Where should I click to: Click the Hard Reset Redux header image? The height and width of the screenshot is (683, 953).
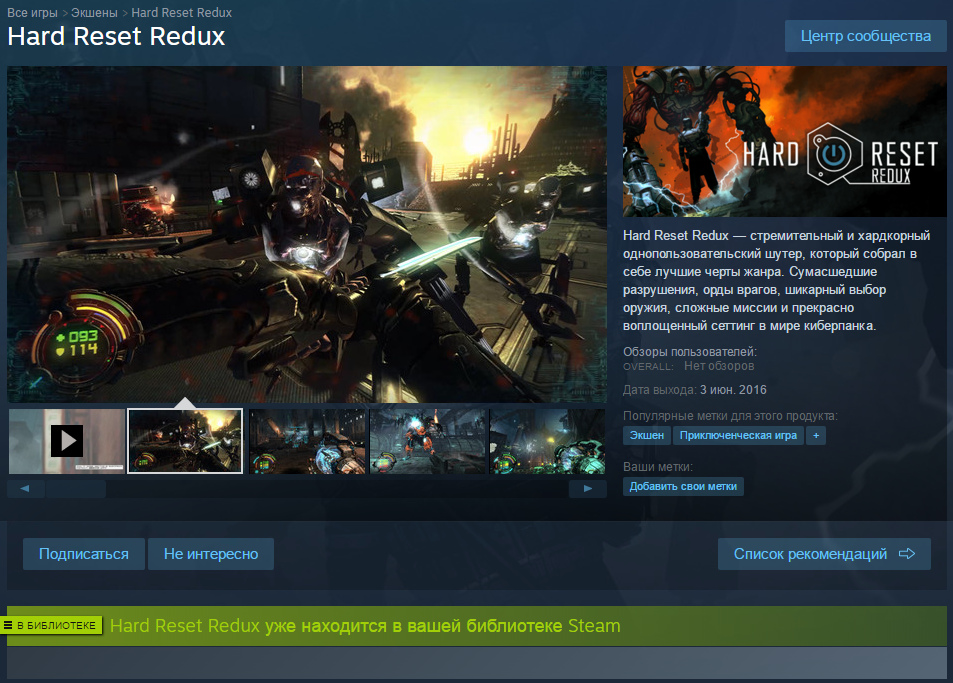(785, 142)
